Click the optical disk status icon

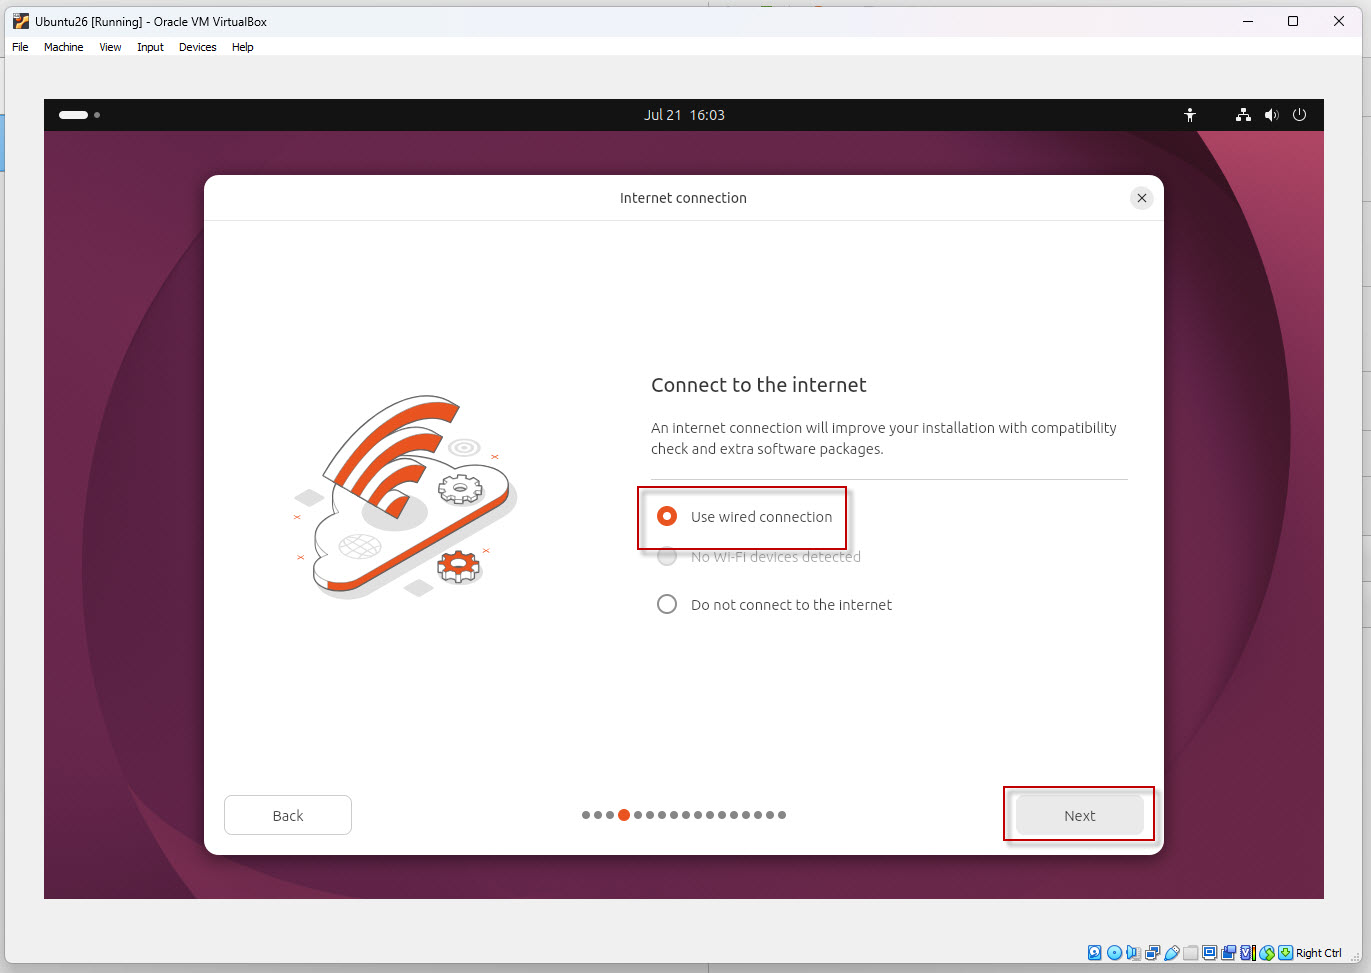1114,953
